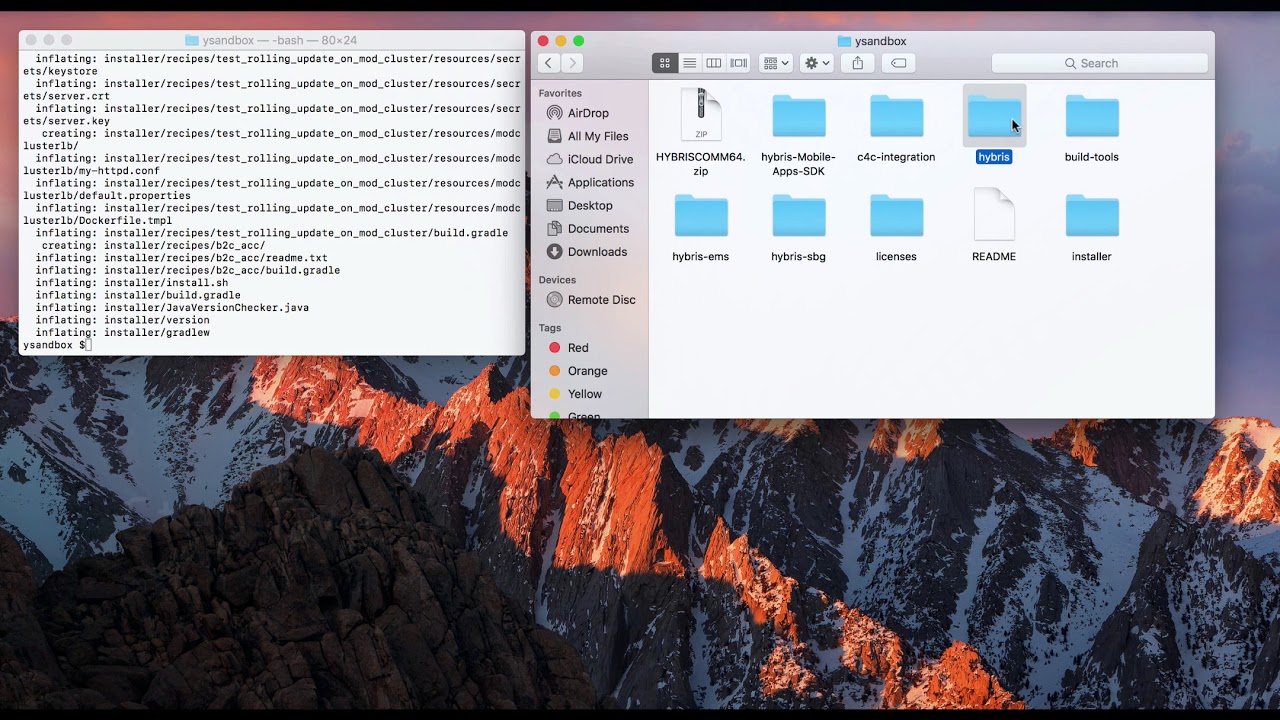The width and height of the screenshot is (1280, 720).
Task: Select the highlighted hybris folder
Action: point(994,116)
